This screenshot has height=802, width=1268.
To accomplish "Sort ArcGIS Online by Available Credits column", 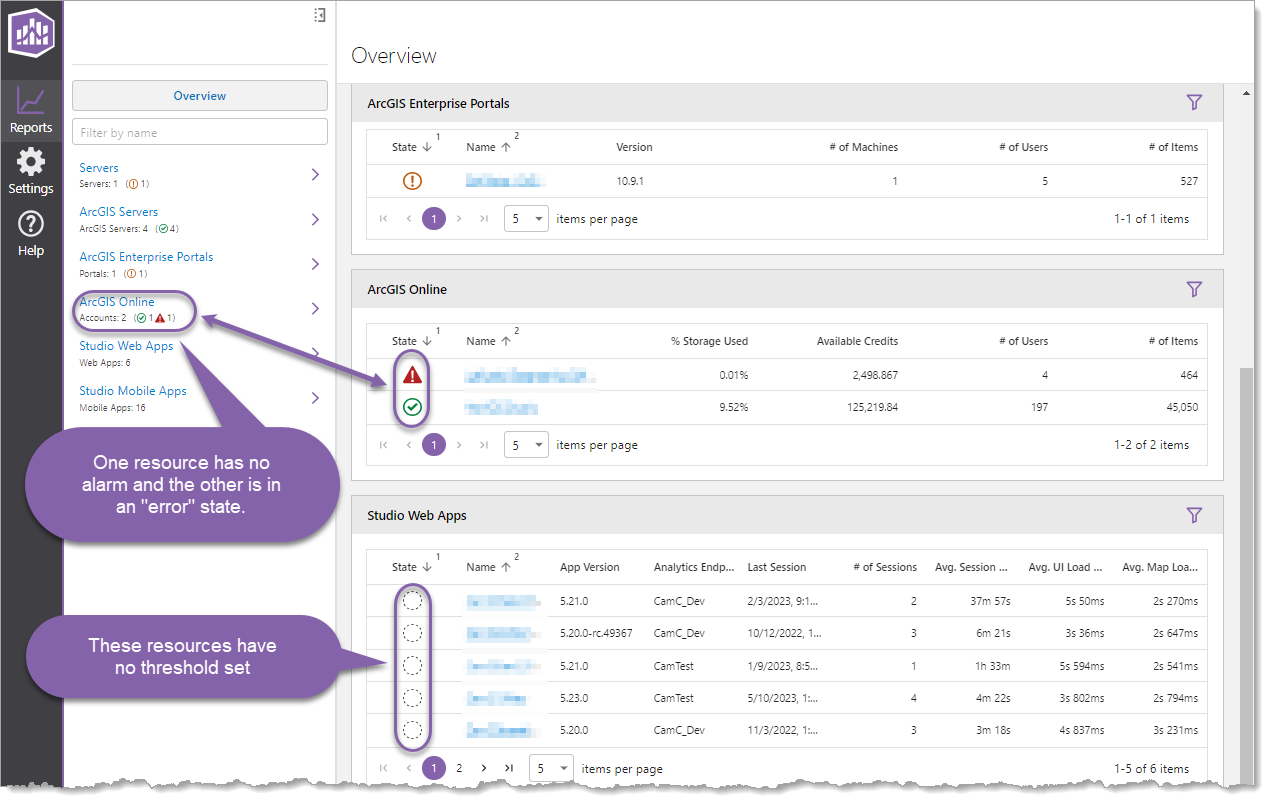I will tap(857, 341).
